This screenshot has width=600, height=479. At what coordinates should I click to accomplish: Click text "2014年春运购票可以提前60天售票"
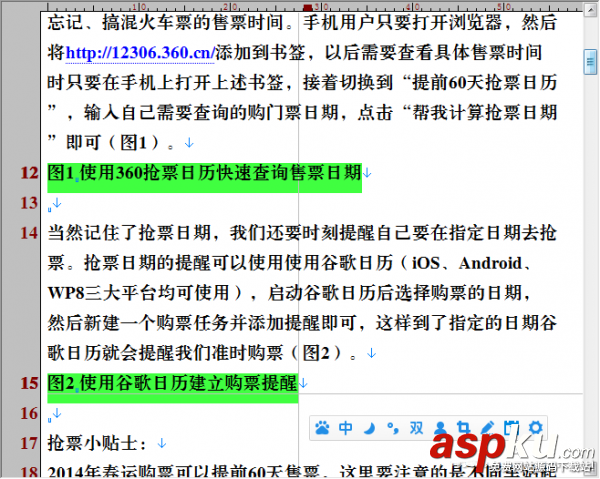[184, 471]
